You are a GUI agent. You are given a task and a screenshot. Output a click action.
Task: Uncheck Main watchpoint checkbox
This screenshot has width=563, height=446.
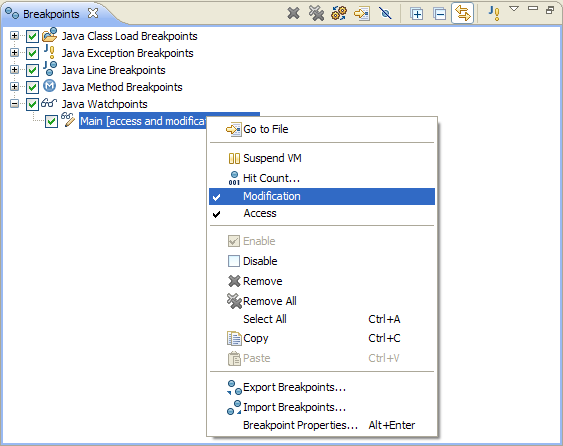click(51, 121)
